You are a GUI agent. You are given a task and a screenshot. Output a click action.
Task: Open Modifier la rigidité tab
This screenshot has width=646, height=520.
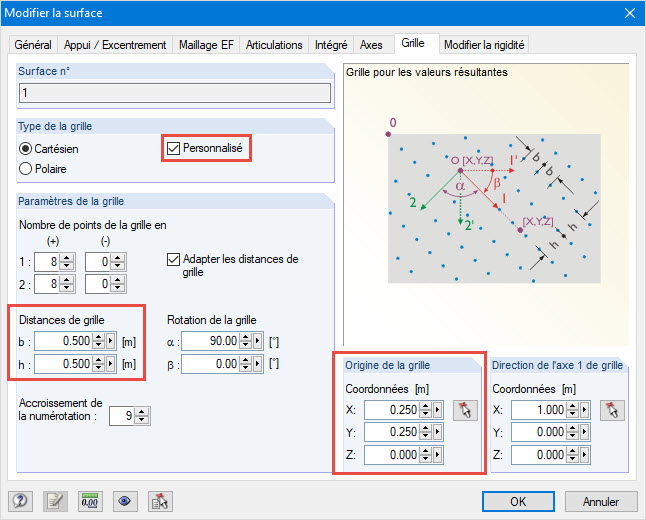tap(484, 45)
